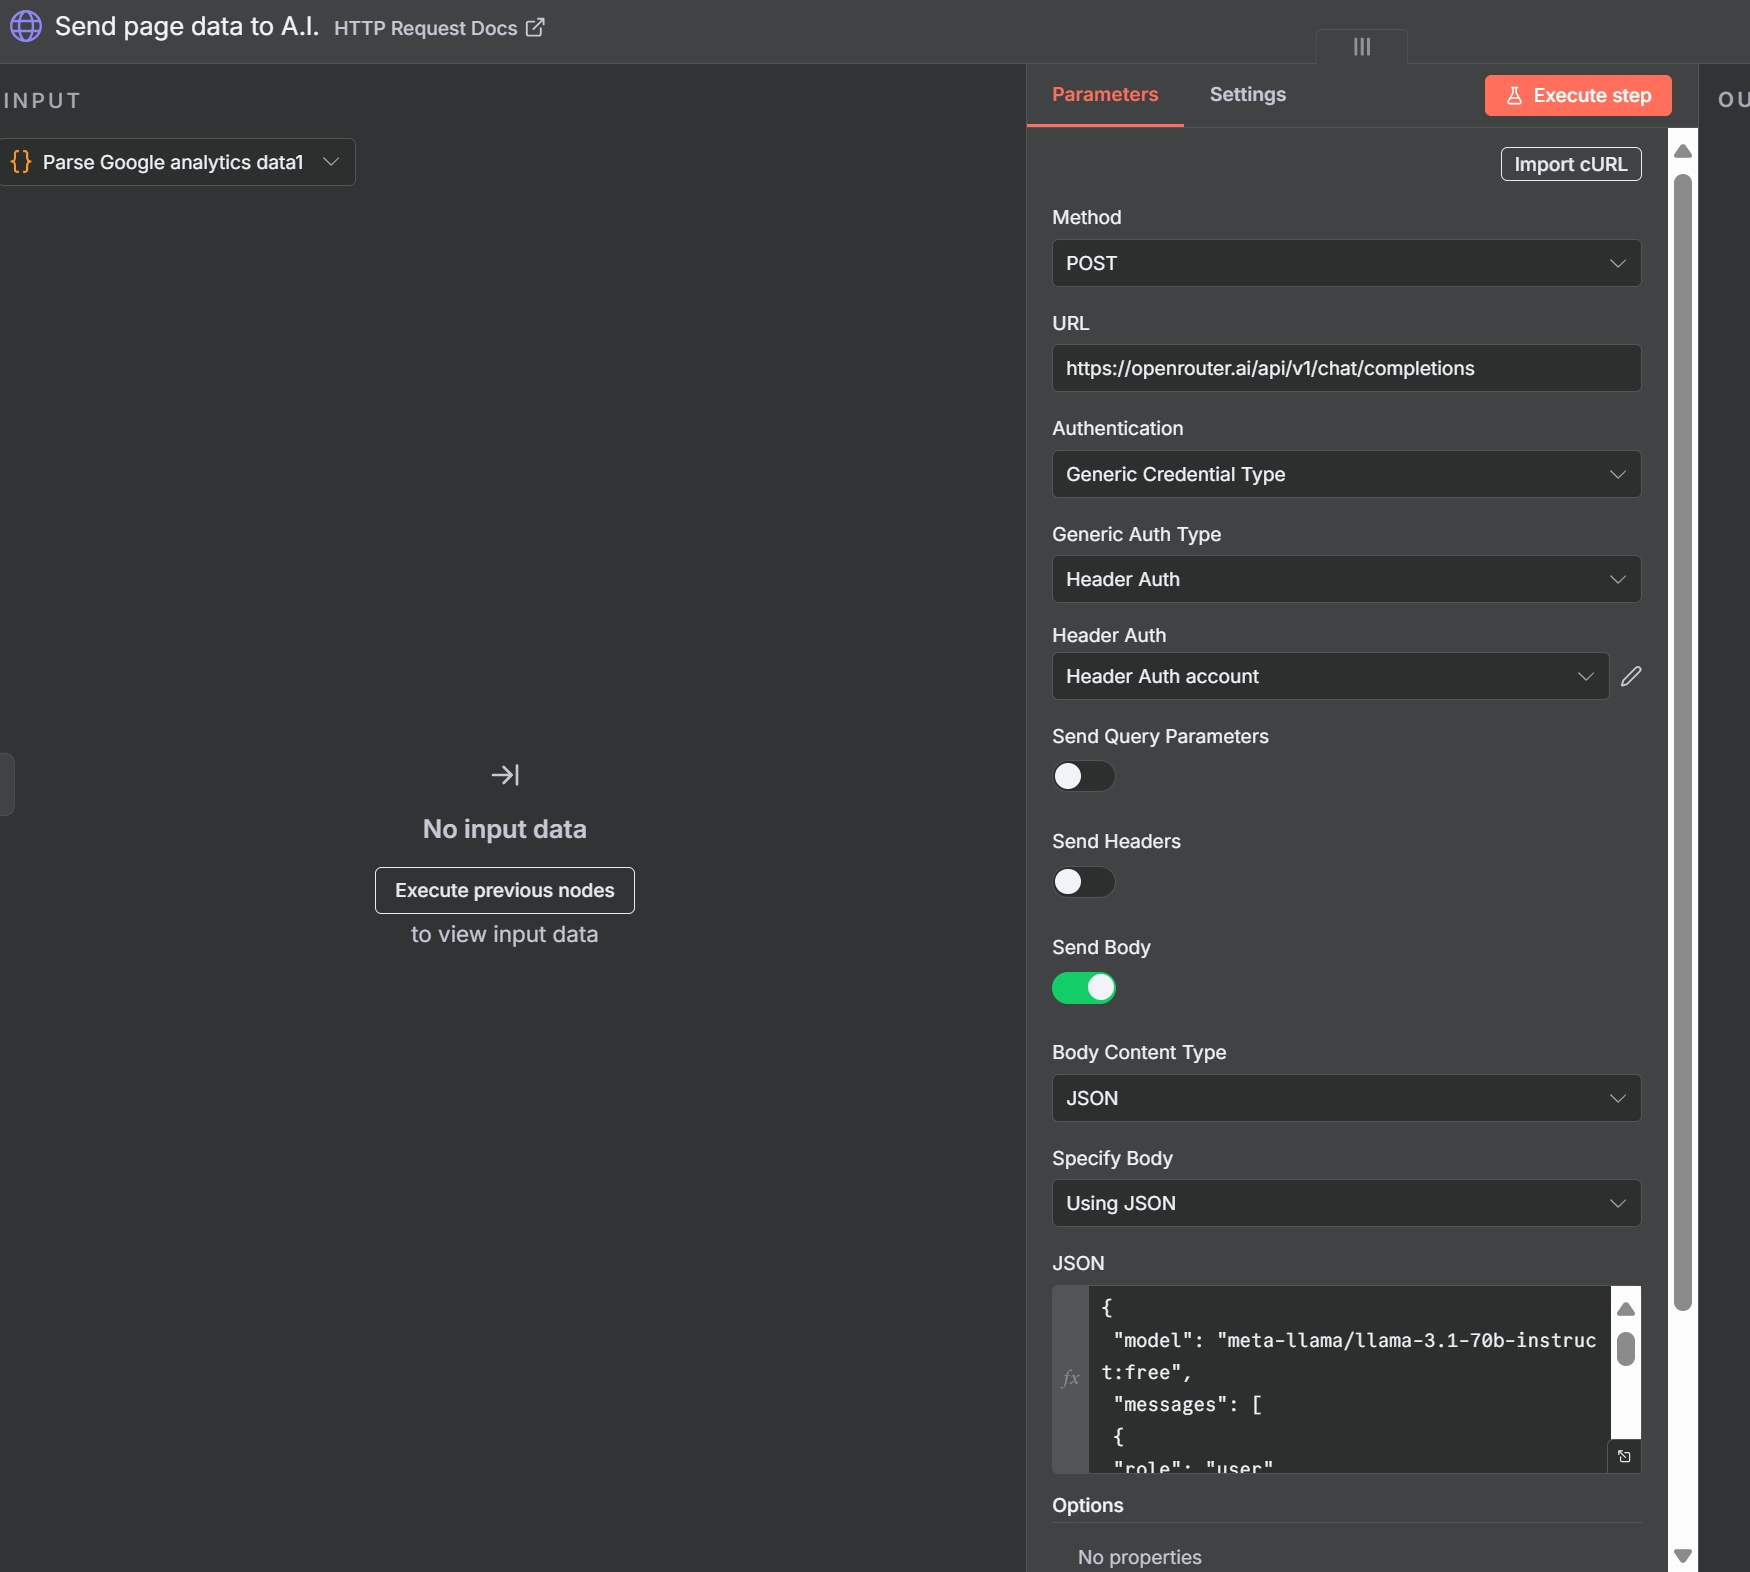The width and height of the screenshot is (1750, 1572).
Task: Click the Import cURL button
Action: 1570,164
